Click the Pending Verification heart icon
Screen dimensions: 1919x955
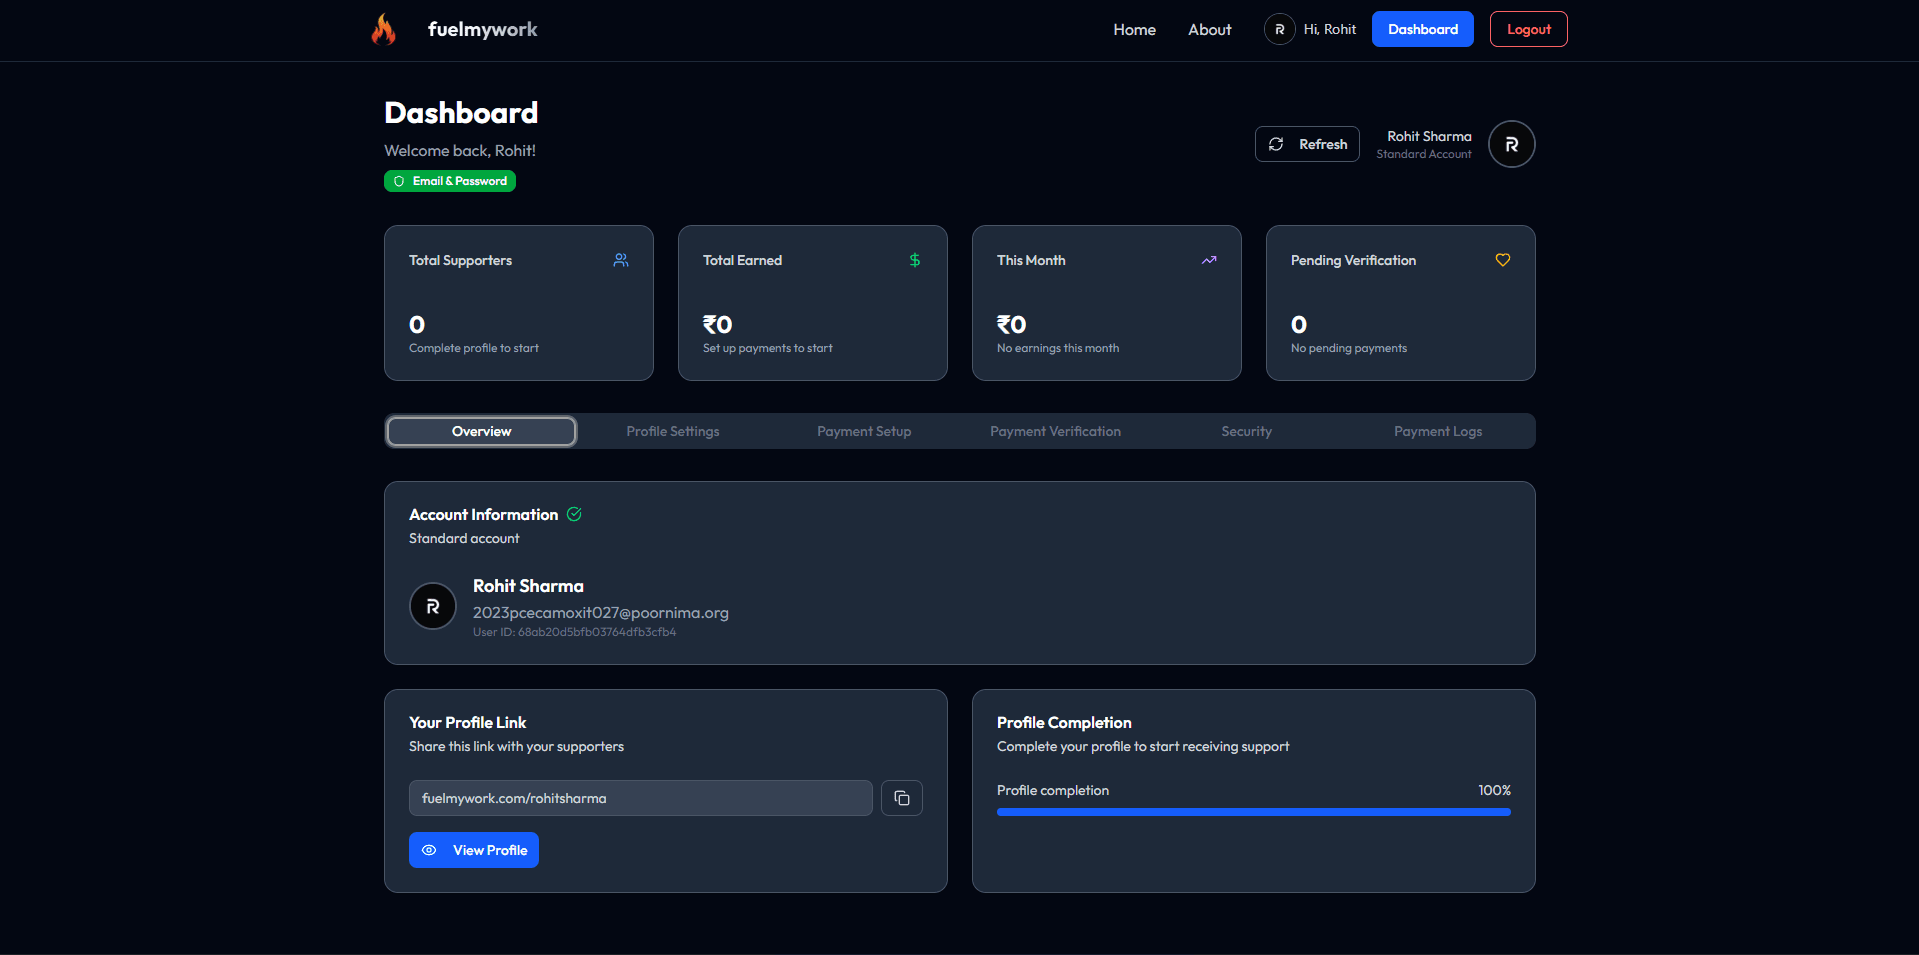pyautogui.click(x=1502, y=260)
